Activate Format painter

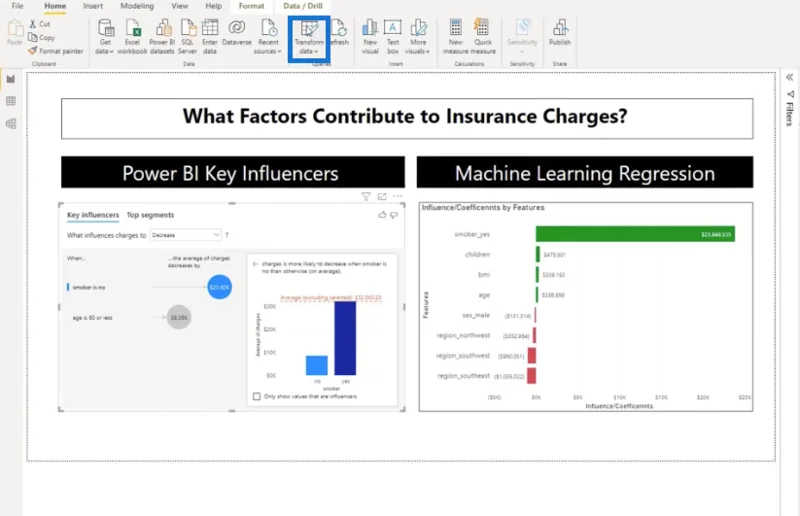[x=56, y=51]
